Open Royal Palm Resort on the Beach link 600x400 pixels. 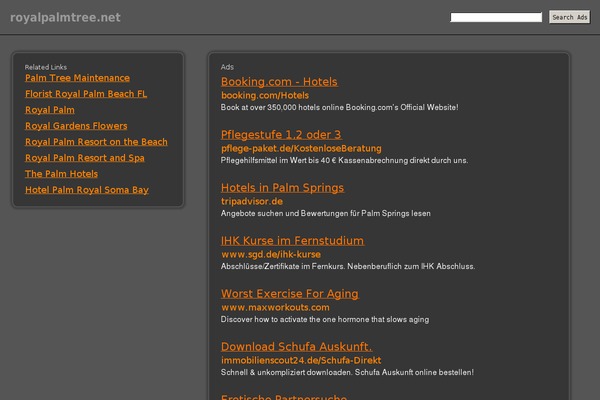tap(96, 142)
